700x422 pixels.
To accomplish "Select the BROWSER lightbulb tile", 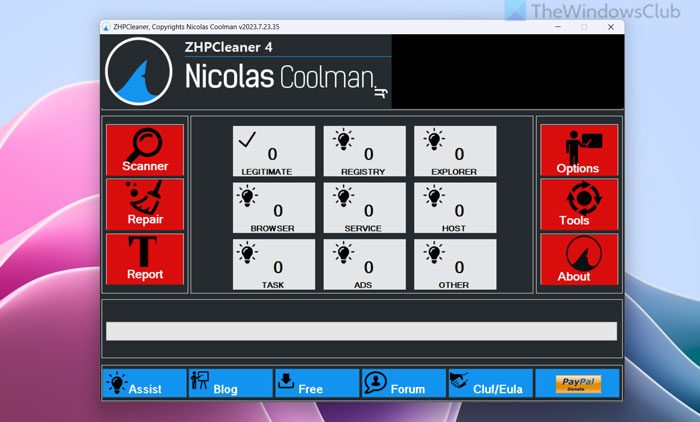I will [274, 208].
